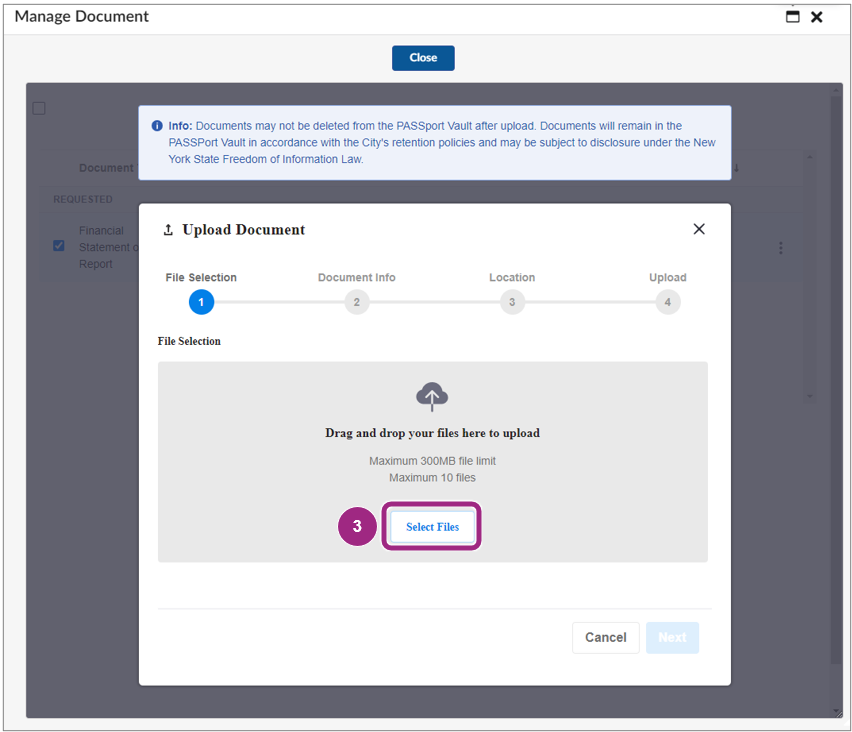
Task: Select the step 2 Document Info circle
Action: (356, 302)
